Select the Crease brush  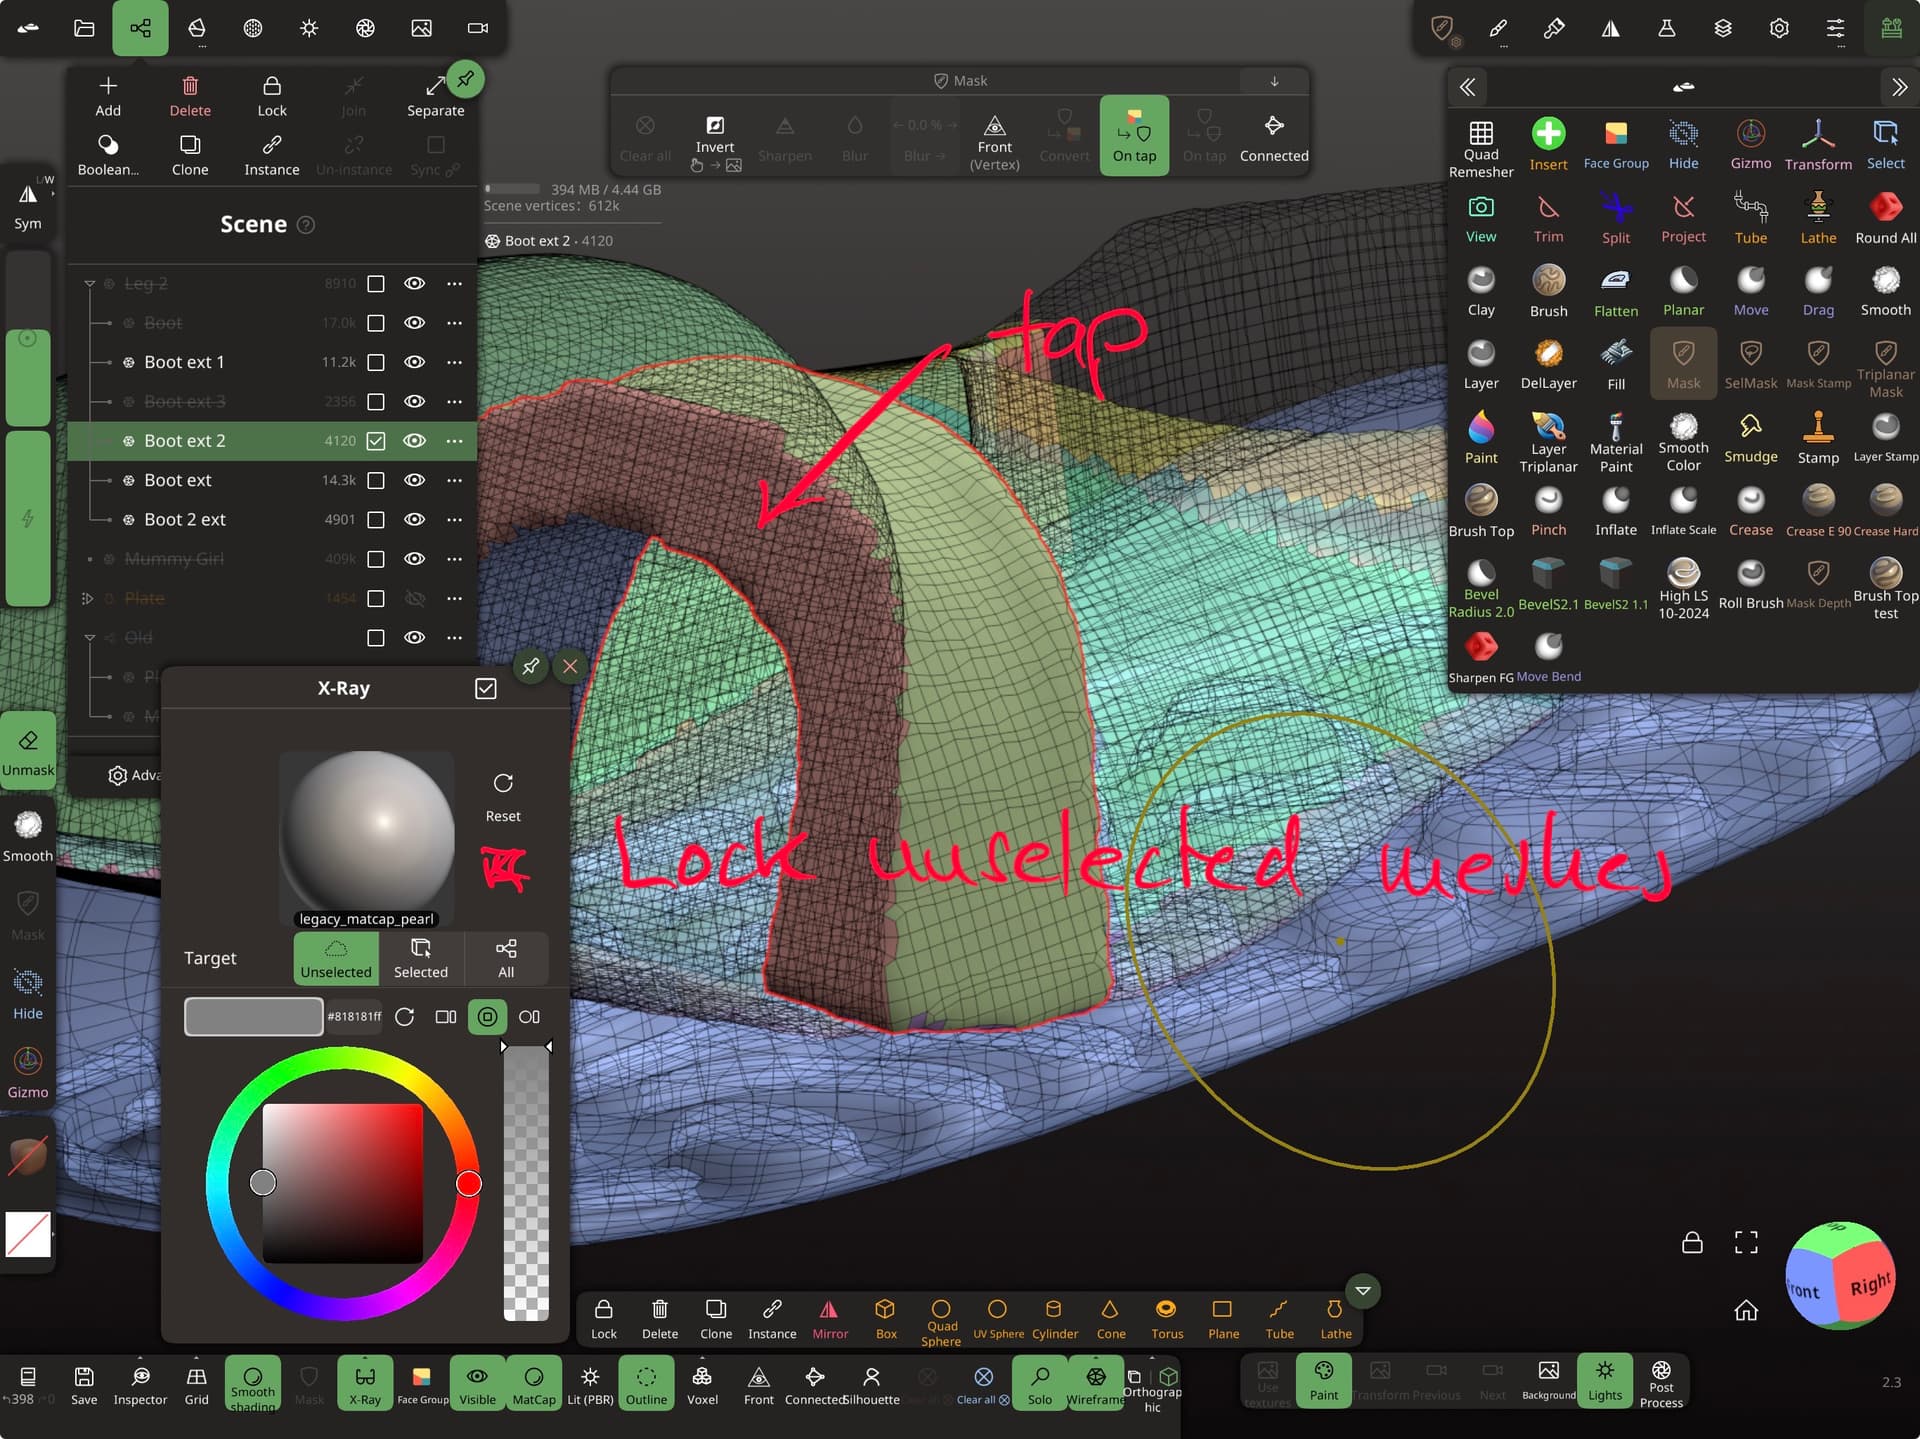[1750, 510]
